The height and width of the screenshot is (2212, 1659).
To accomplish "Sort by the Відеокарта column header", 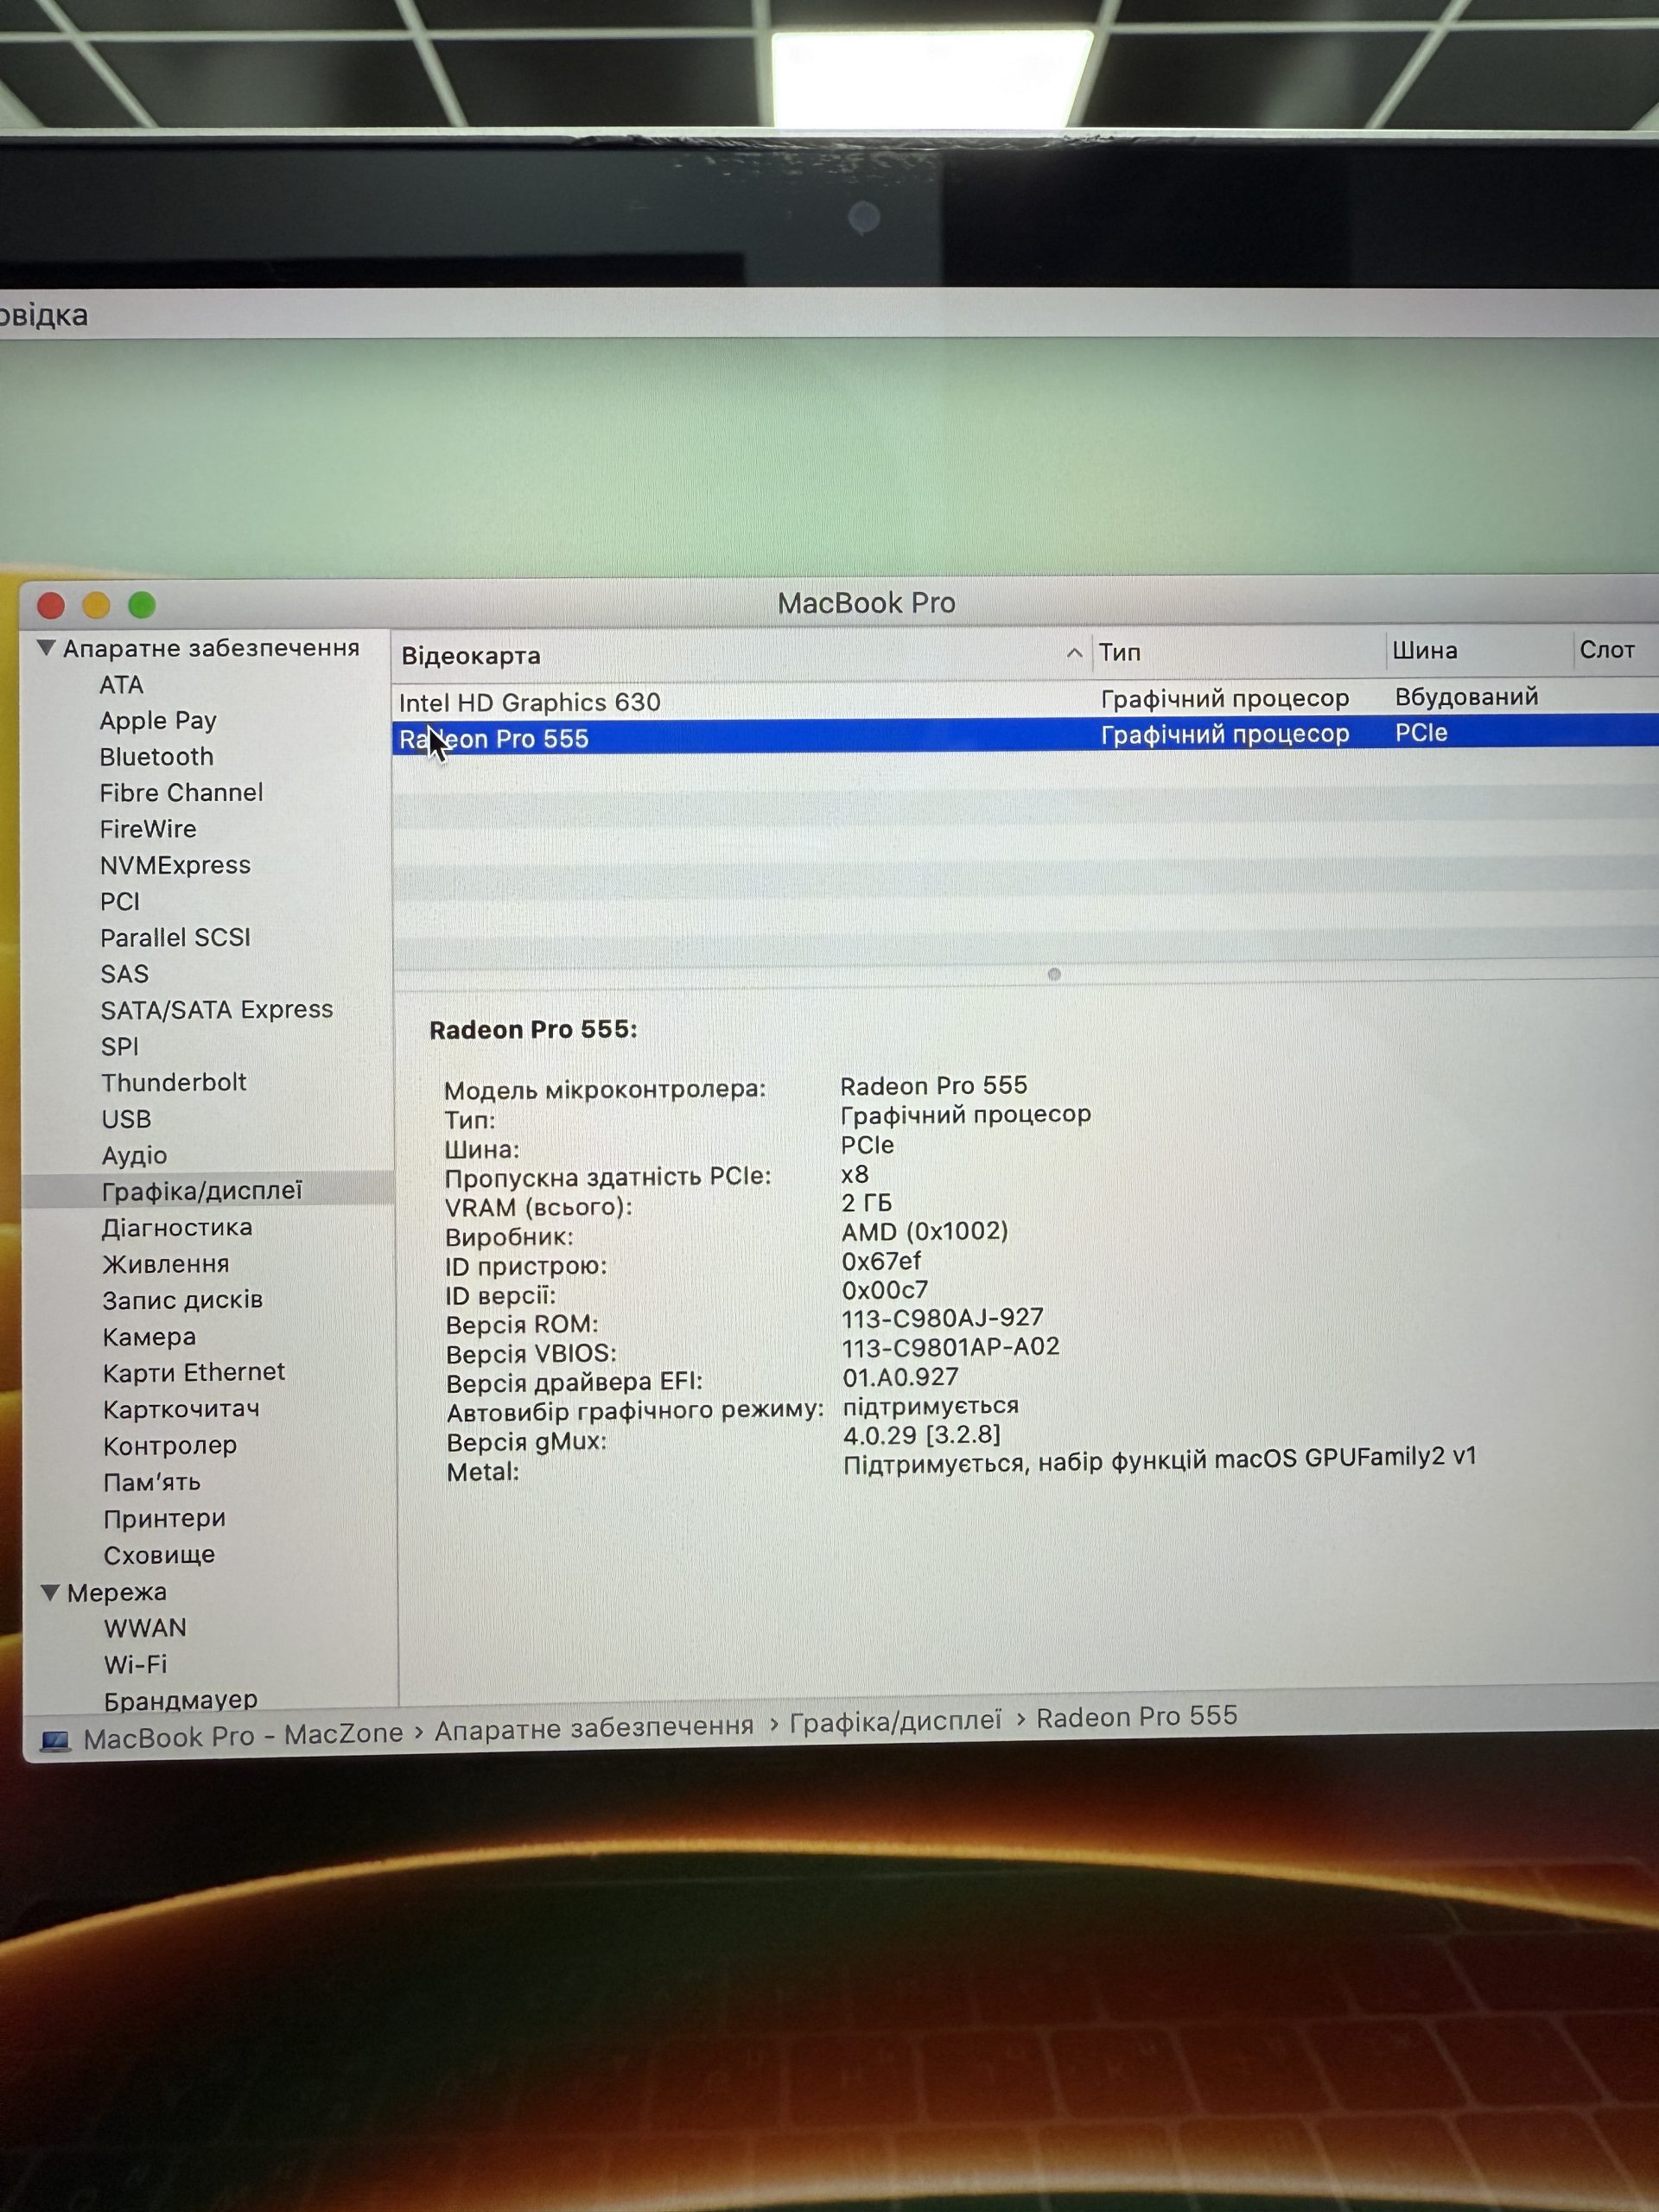I will (471, 656).
